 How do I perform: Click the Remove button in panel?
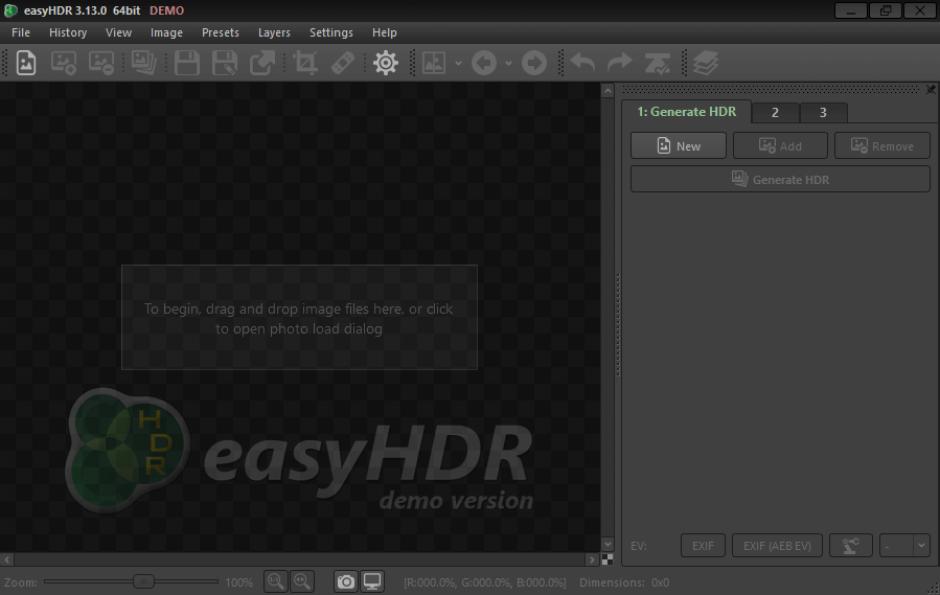882,146
